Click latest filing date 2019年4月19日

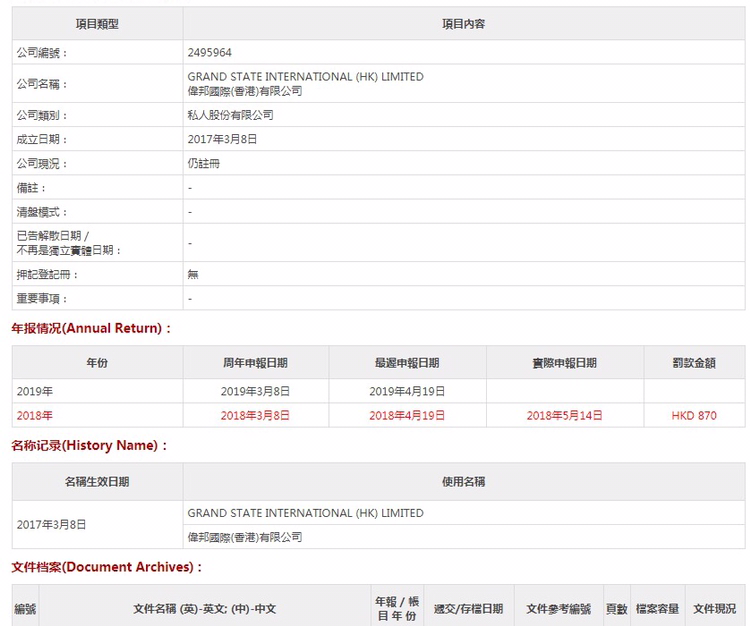407,392
